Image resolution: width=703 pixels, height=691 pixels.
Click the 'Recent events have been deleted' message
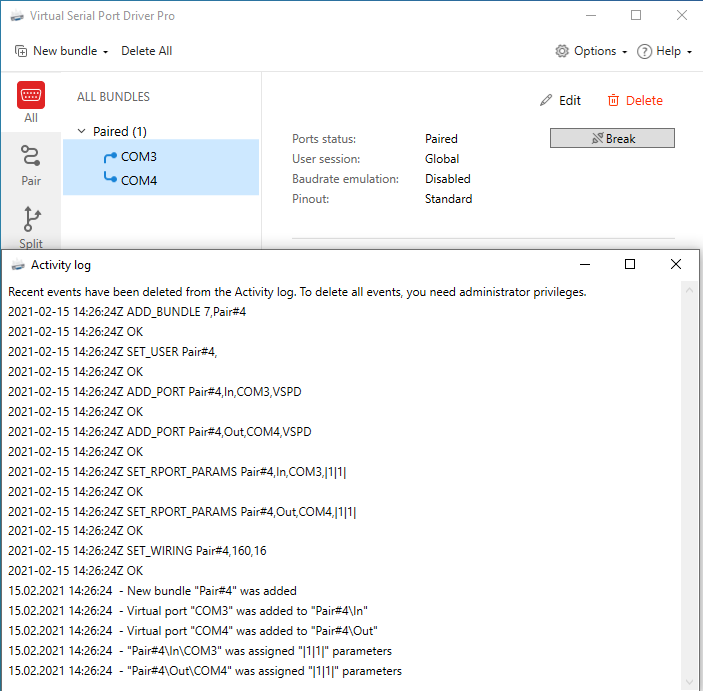[297, 292]
